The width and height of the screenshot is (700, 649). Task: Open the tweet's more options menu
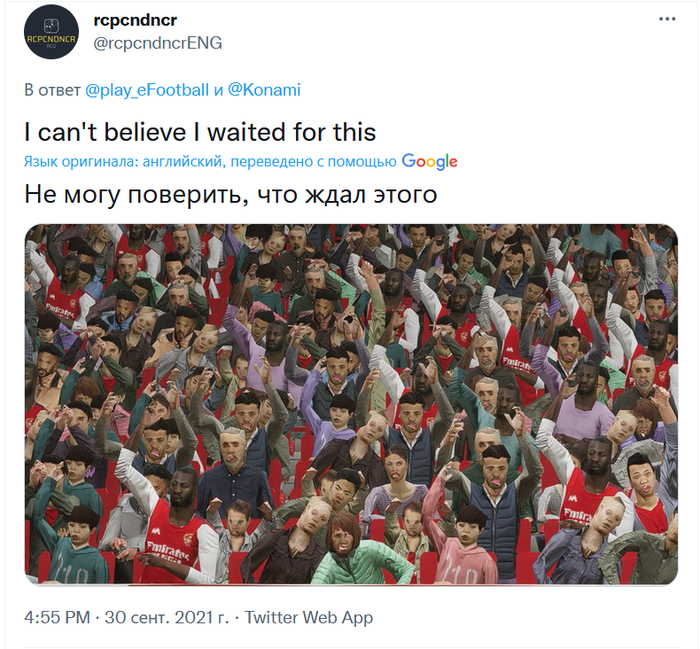667,20
